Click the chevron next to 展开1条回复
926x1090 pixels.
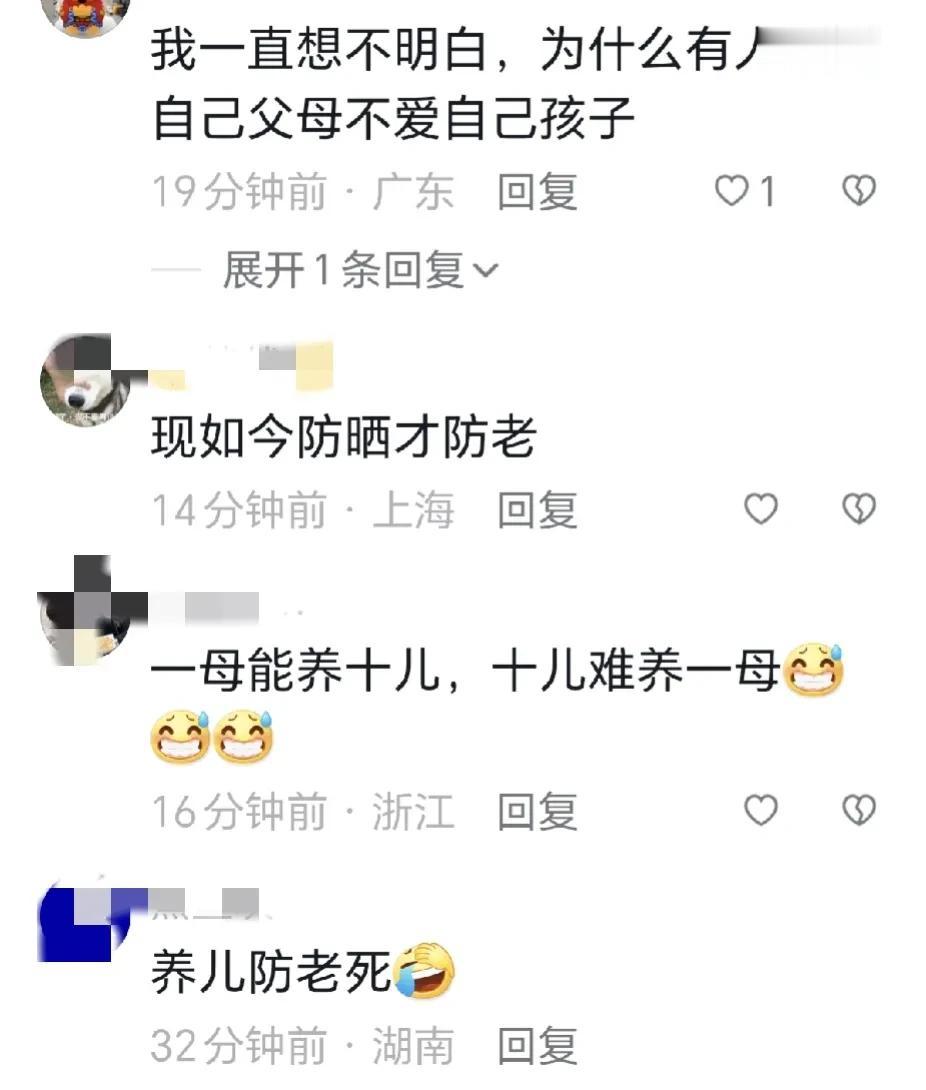tap(485, 270)
